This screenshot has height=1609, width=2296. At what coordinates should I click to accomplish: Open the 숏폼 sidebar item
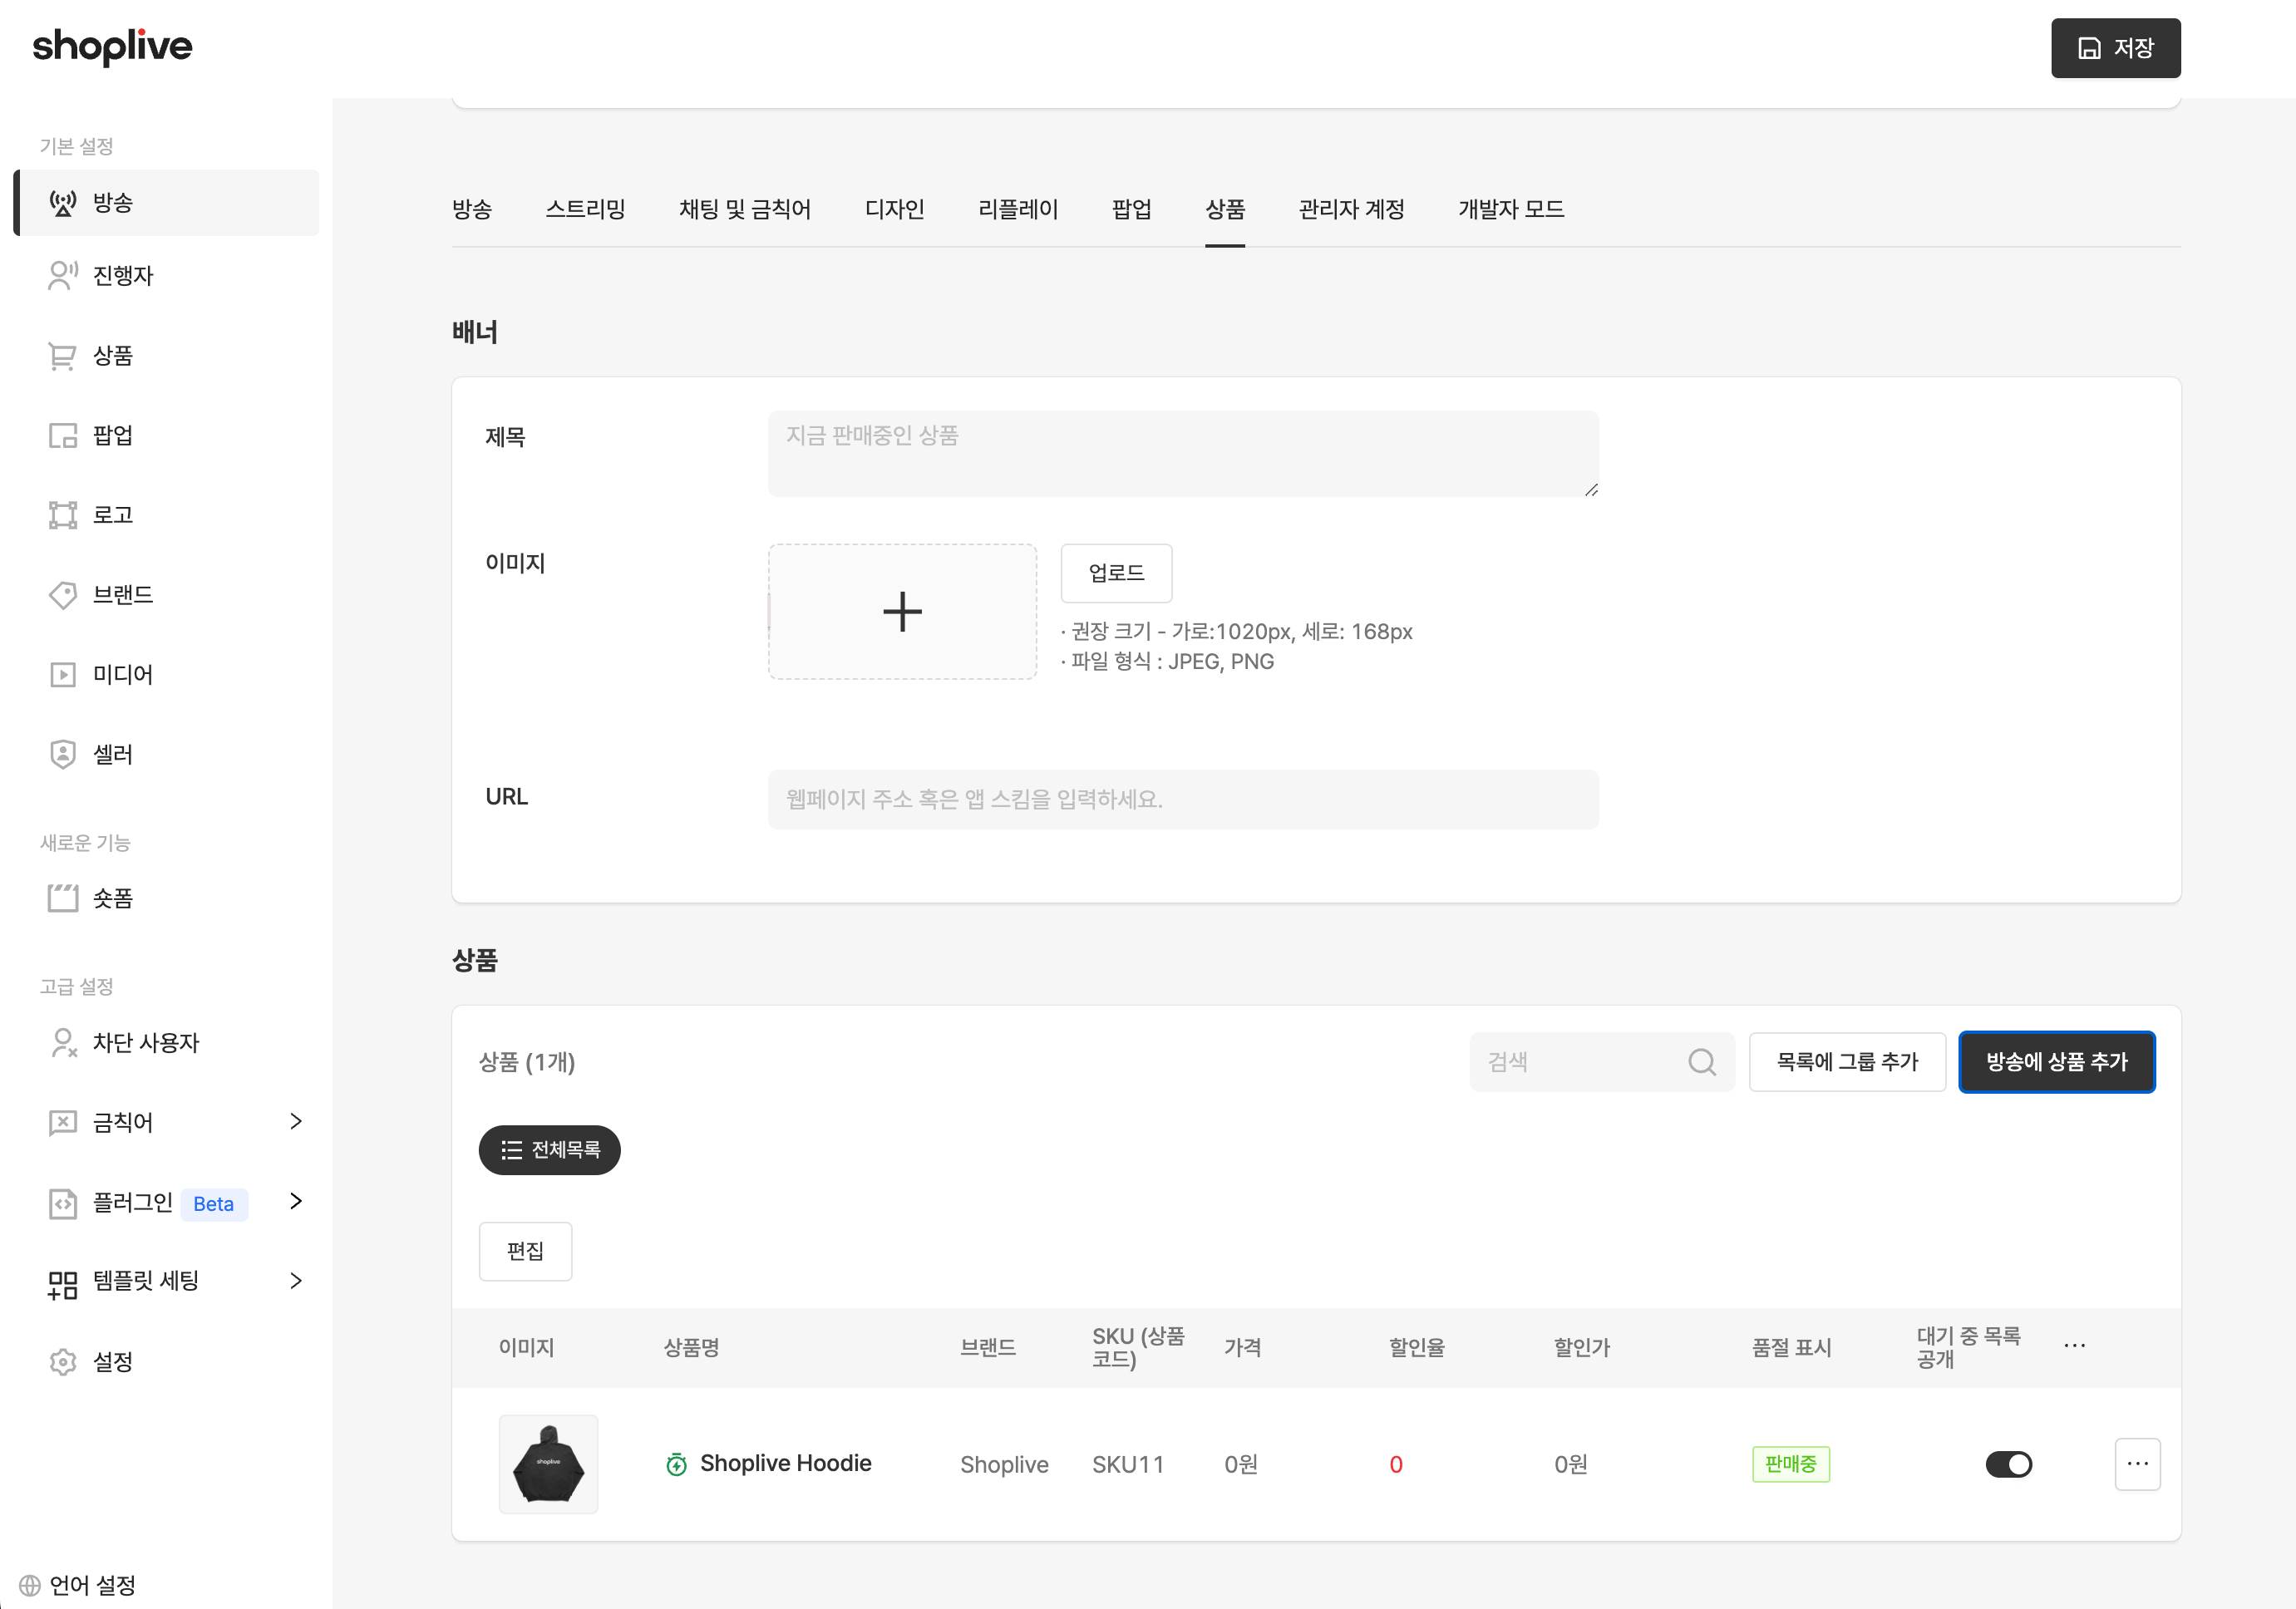[x=166, y=898]
